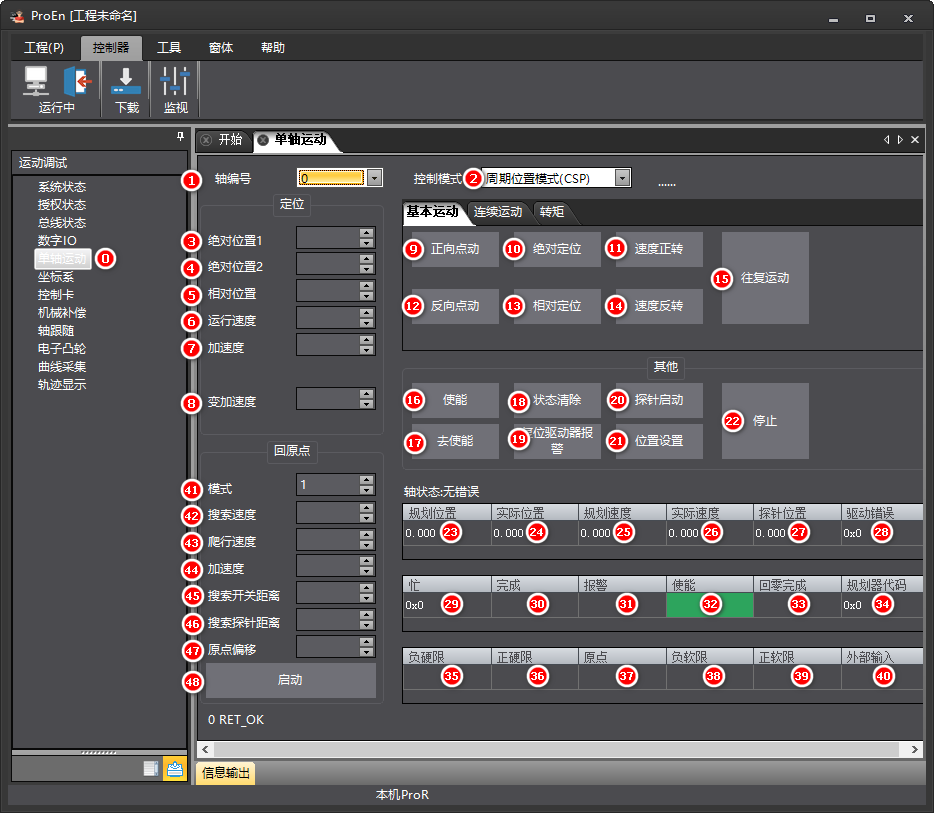Click the 速度反转 button
Screen dimensions: 934x813
(x=659, y=306)
